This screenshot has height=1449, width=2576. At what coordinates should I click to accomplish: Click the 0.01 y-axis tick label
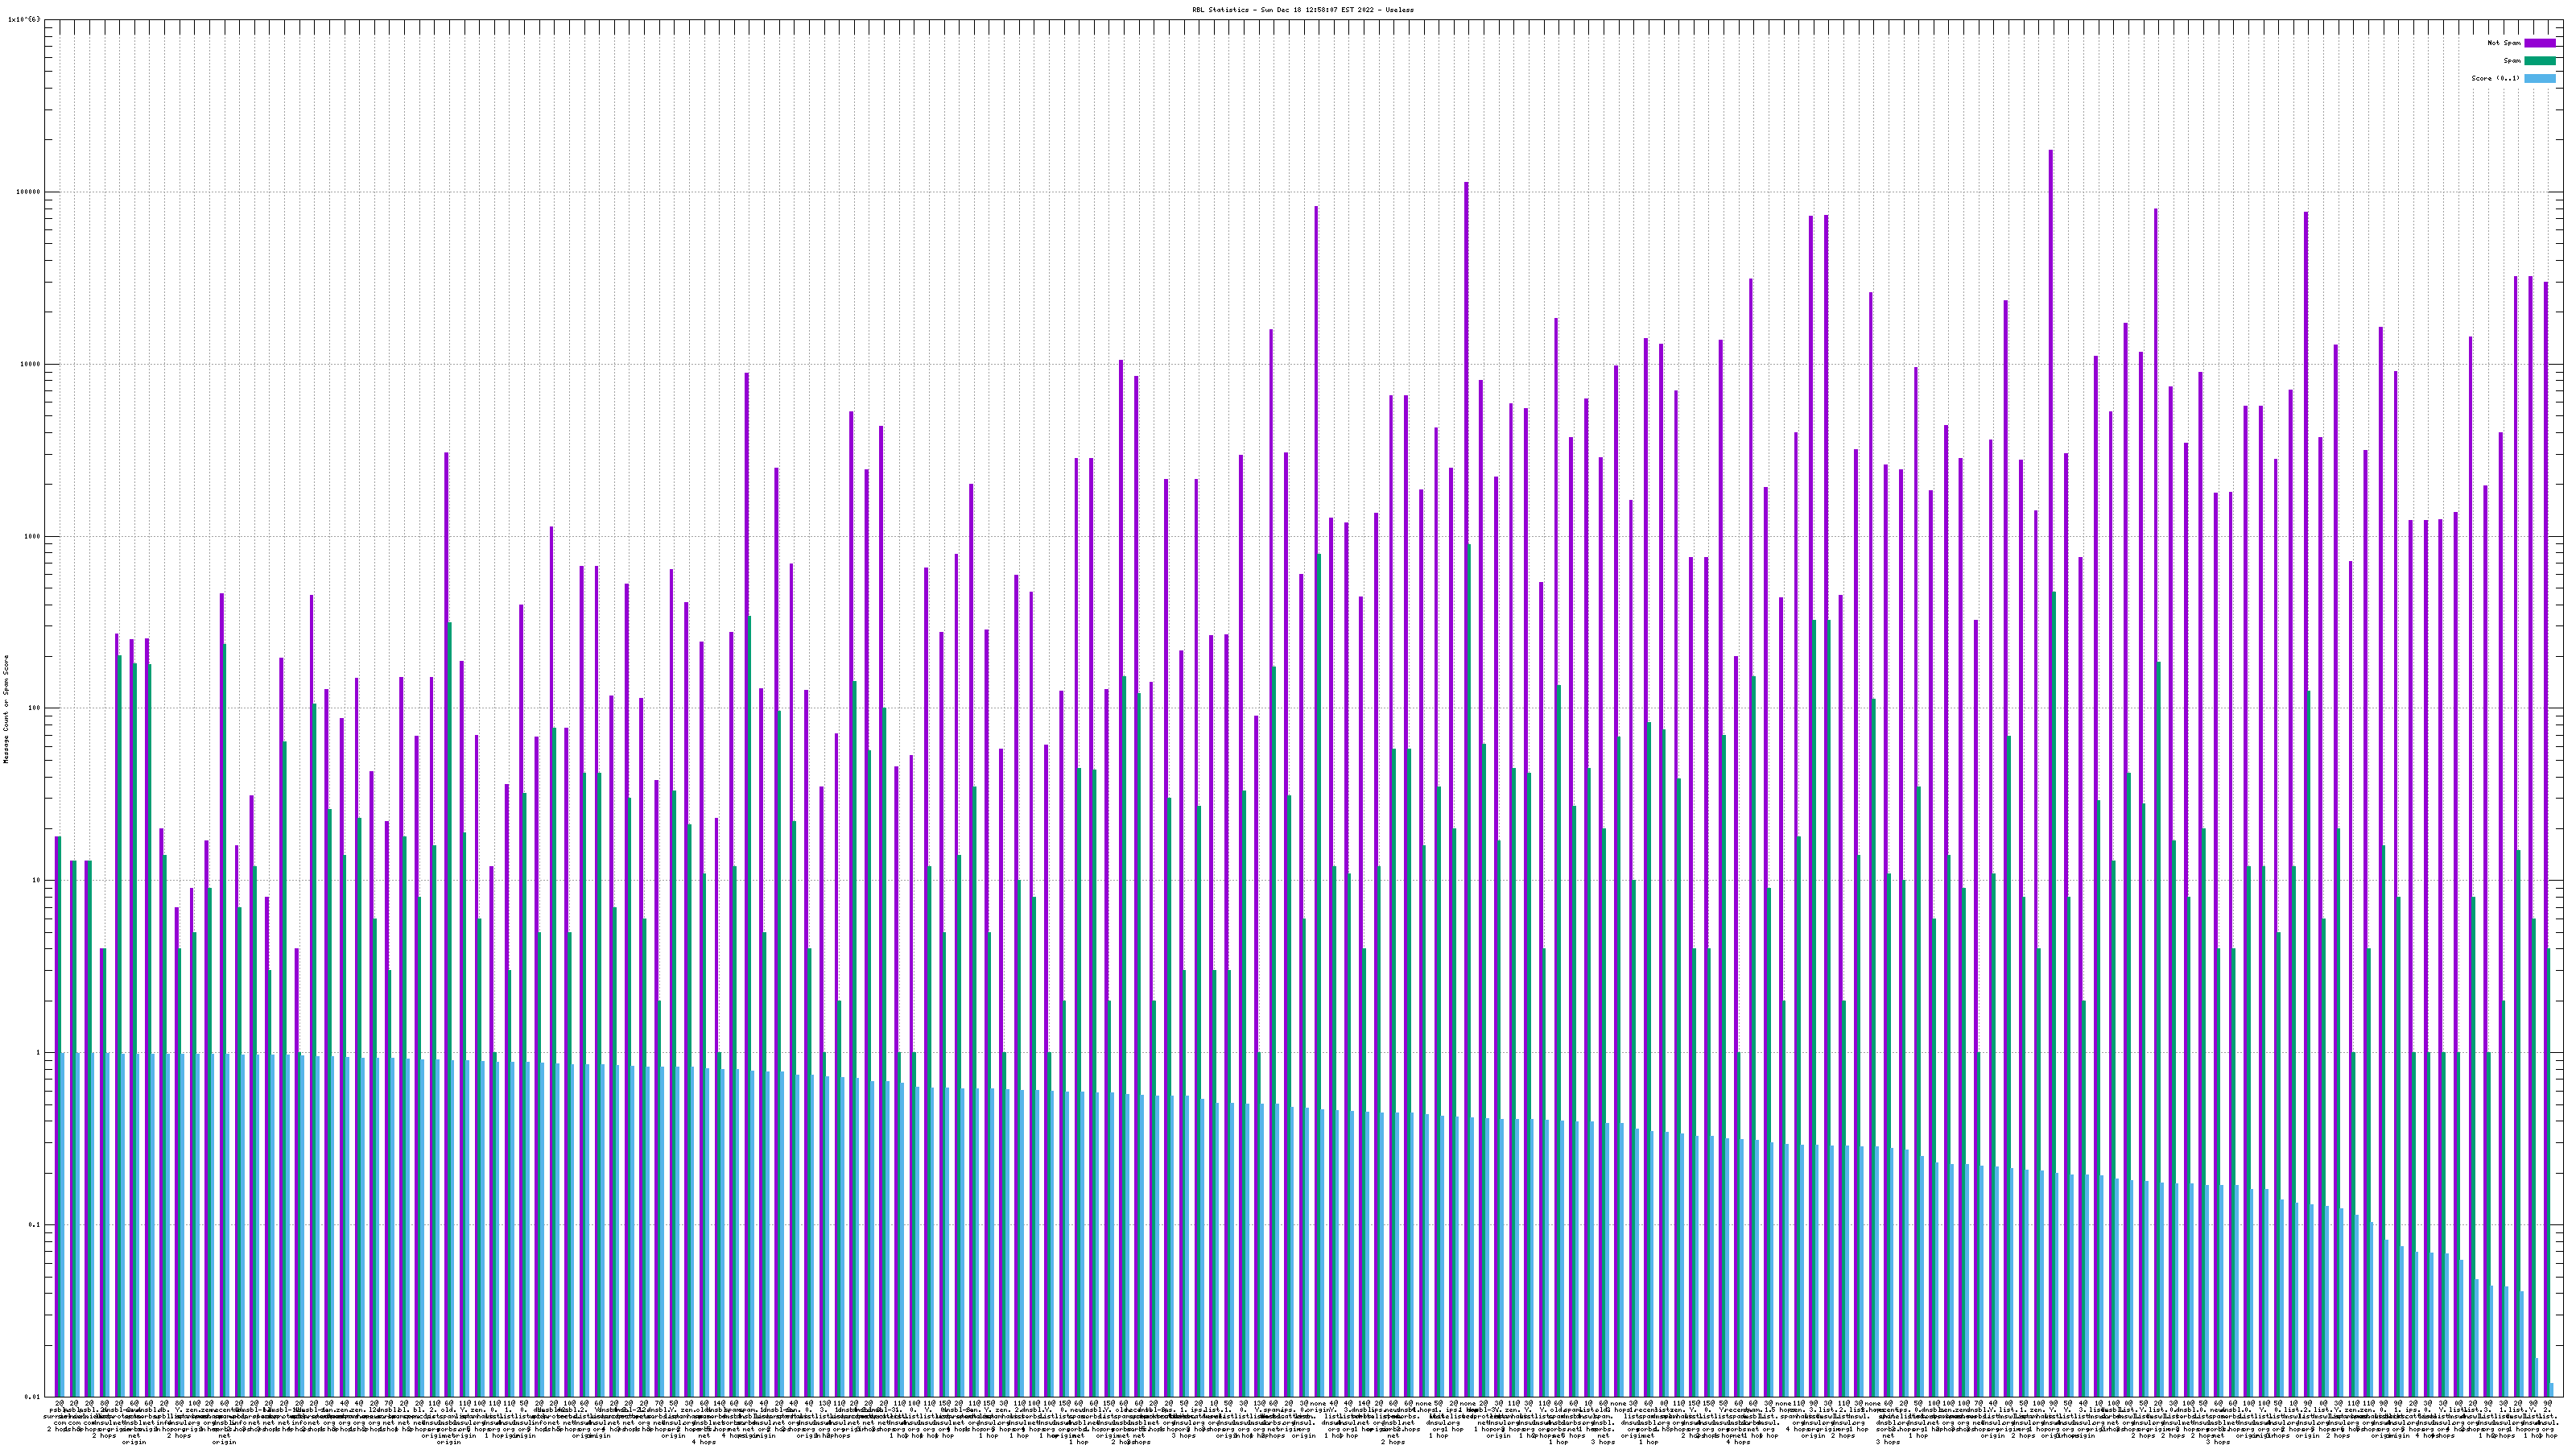point(33,1397)
